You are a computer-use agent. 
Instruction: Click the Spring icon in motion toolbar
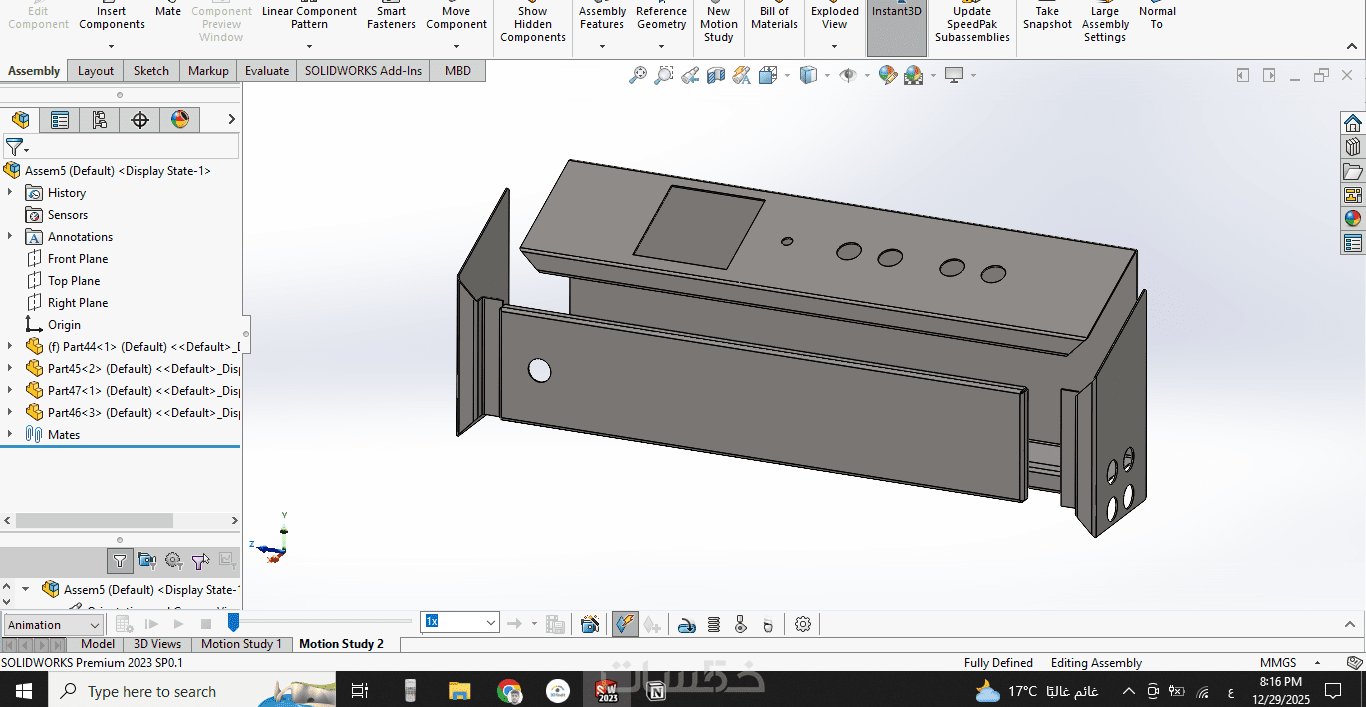coord(714,624)
